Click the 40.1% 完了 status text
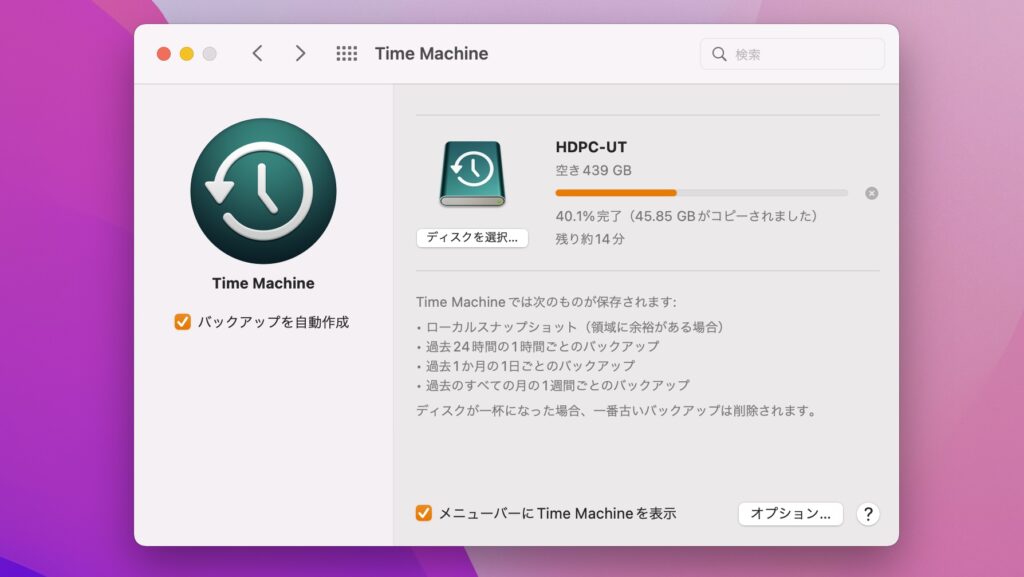The height and width of the screenshot is (577, 1024). 686,216
